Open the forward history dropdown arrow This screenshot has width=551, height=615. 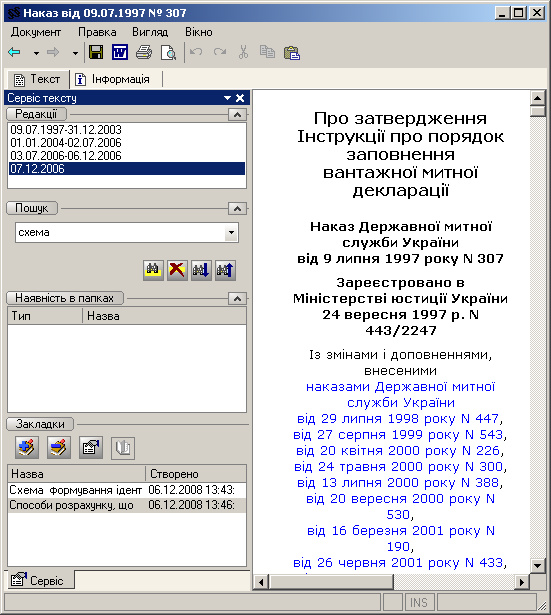(x=75, y=53)
